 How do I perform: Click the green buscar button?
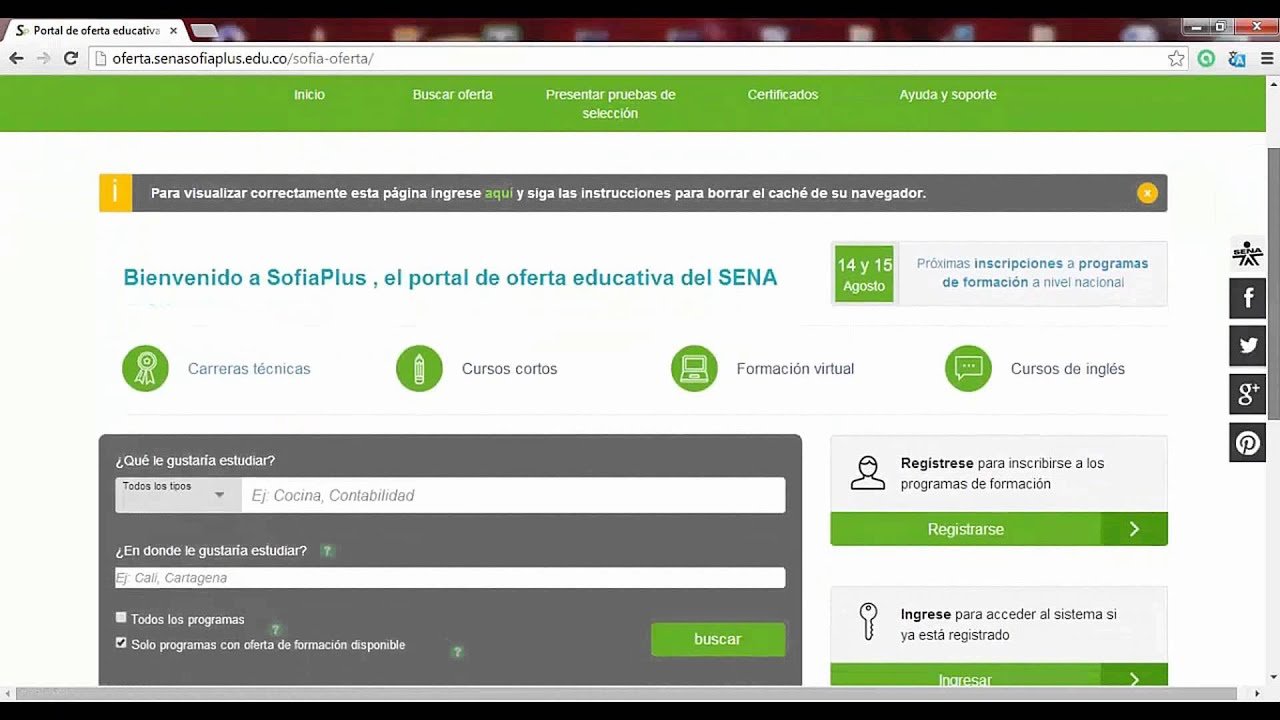tap(718, 639)
